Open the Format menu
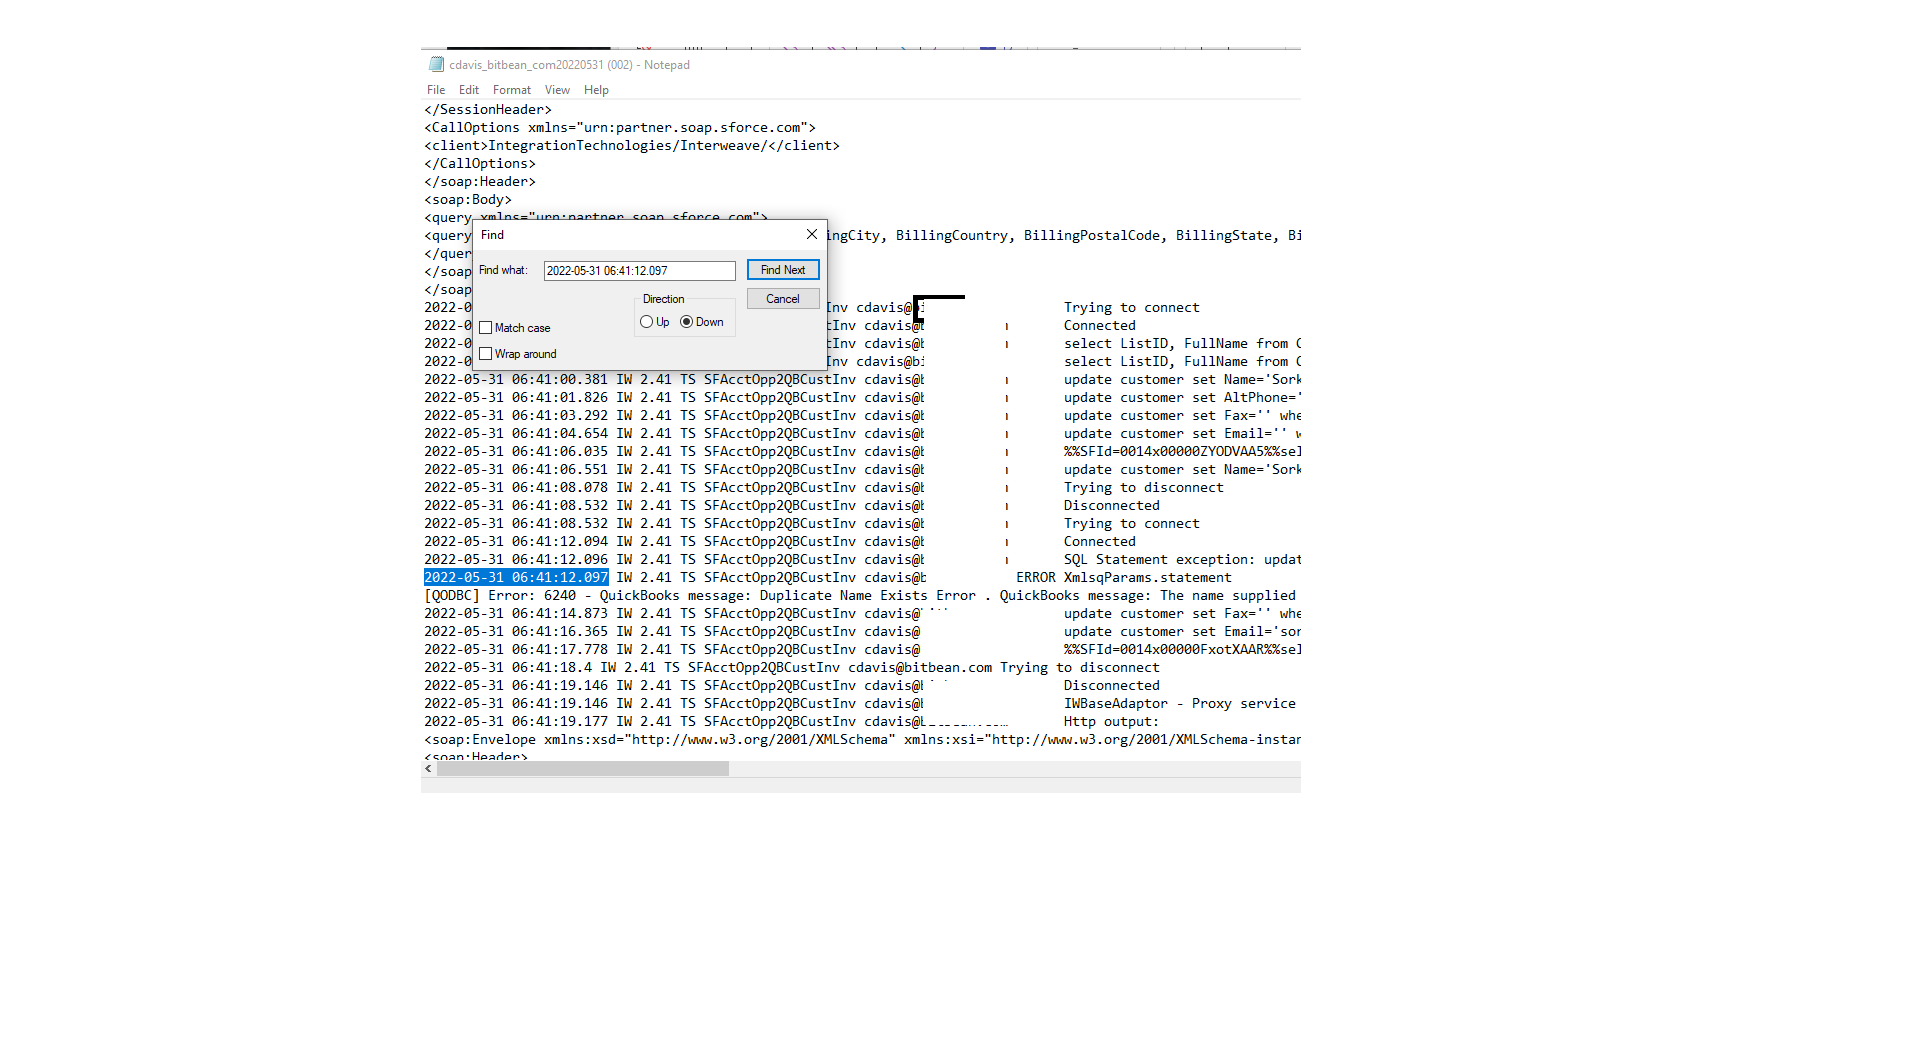 [512, 90]
